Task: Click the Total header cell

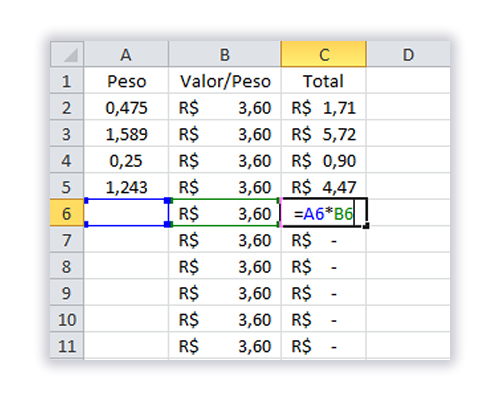Action: click(x=324, y=81)
